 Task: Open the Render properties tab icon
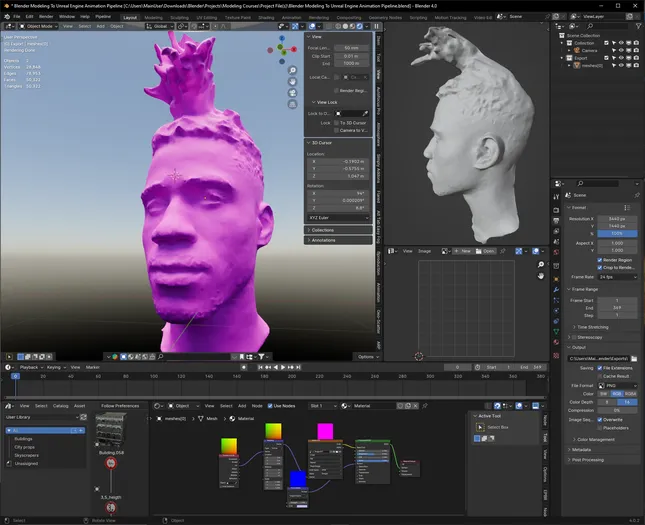point(556,210)
